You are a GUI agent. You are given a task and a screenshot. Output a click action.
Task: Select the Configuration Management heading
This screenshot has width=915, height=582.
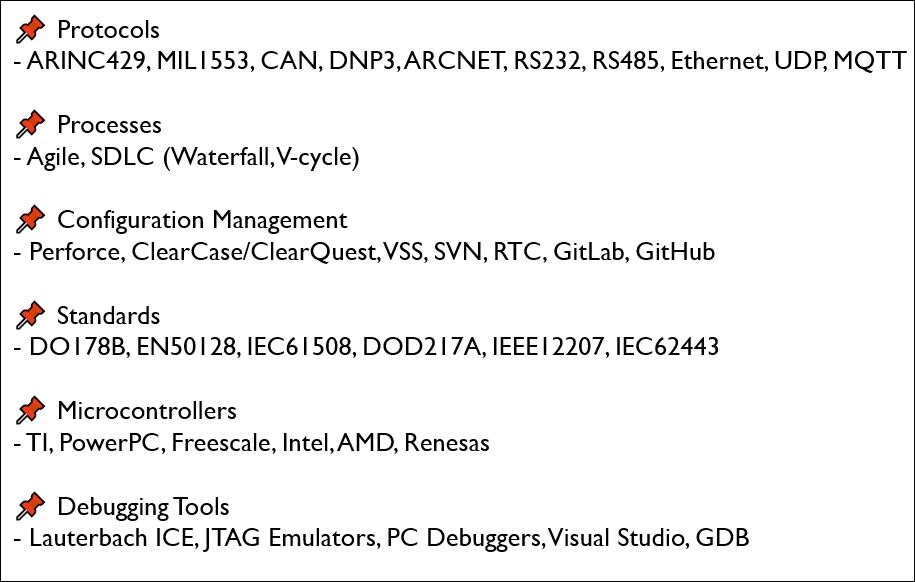pos(202,220)
